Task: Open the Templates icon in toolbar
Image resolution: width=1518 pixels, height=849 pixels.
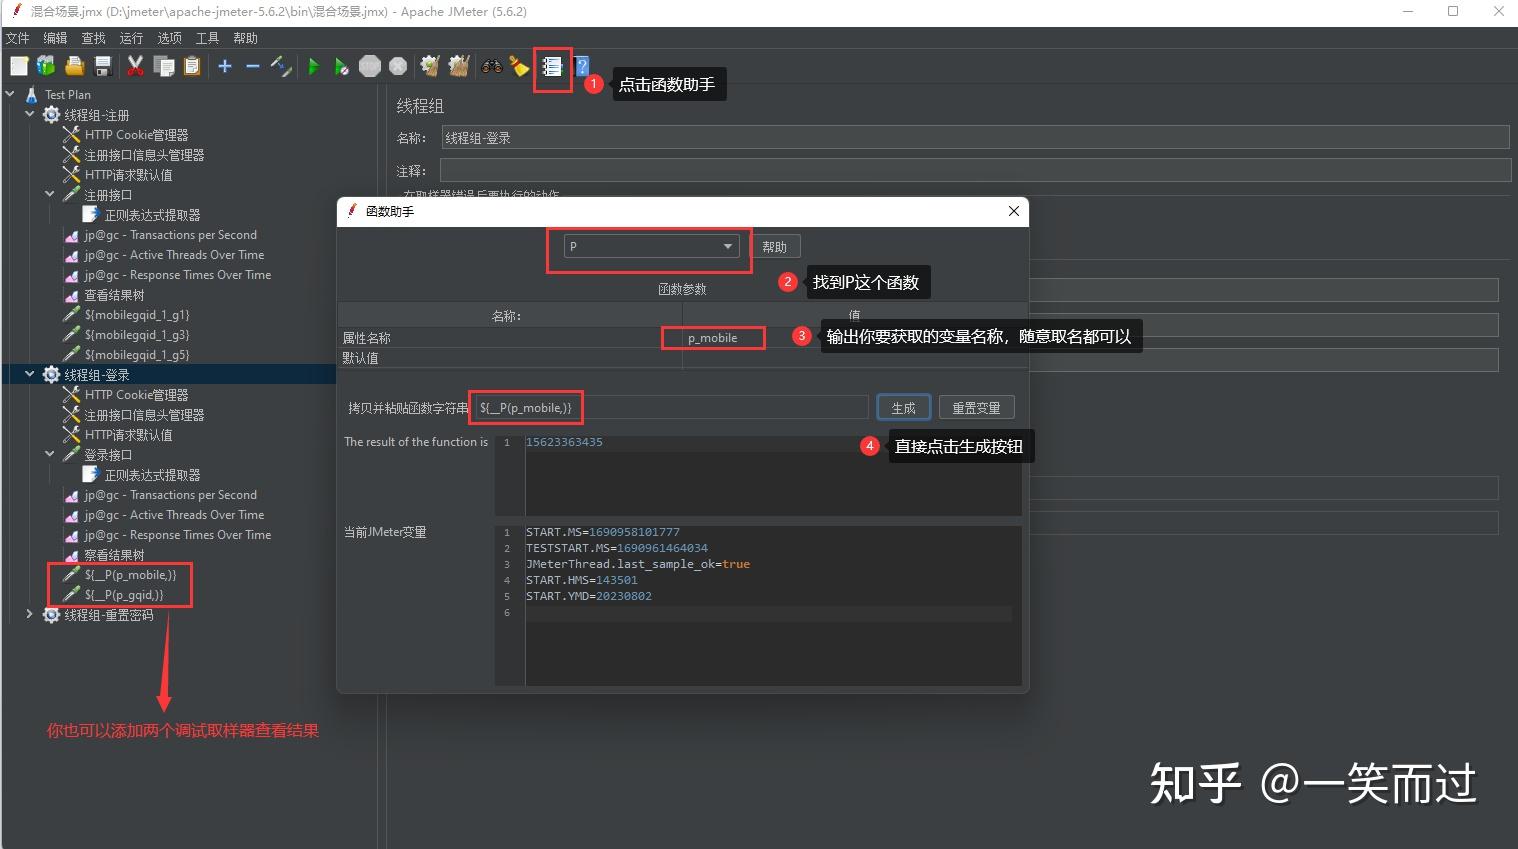Action: pos(46,67)
